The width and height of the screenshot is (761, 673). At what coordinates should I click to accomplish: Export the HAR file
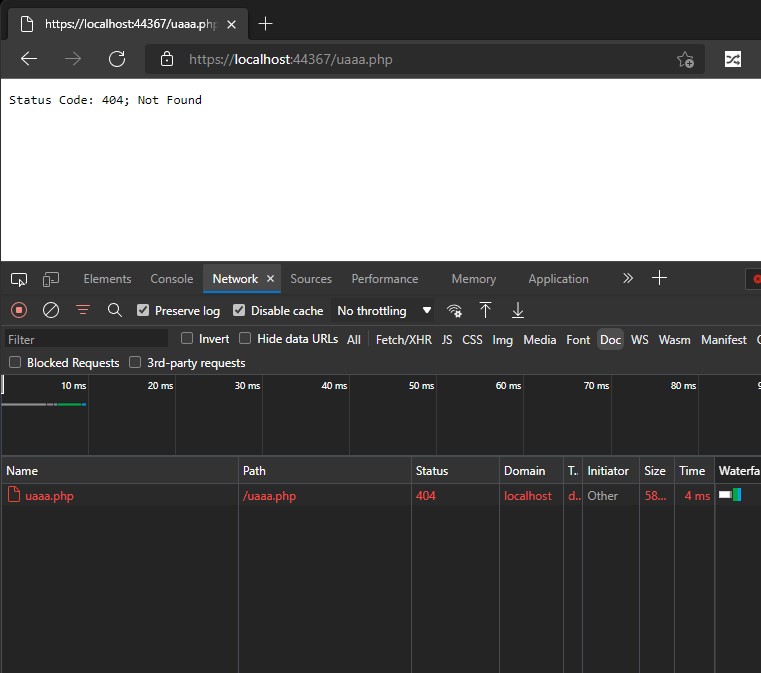(518, 310)
